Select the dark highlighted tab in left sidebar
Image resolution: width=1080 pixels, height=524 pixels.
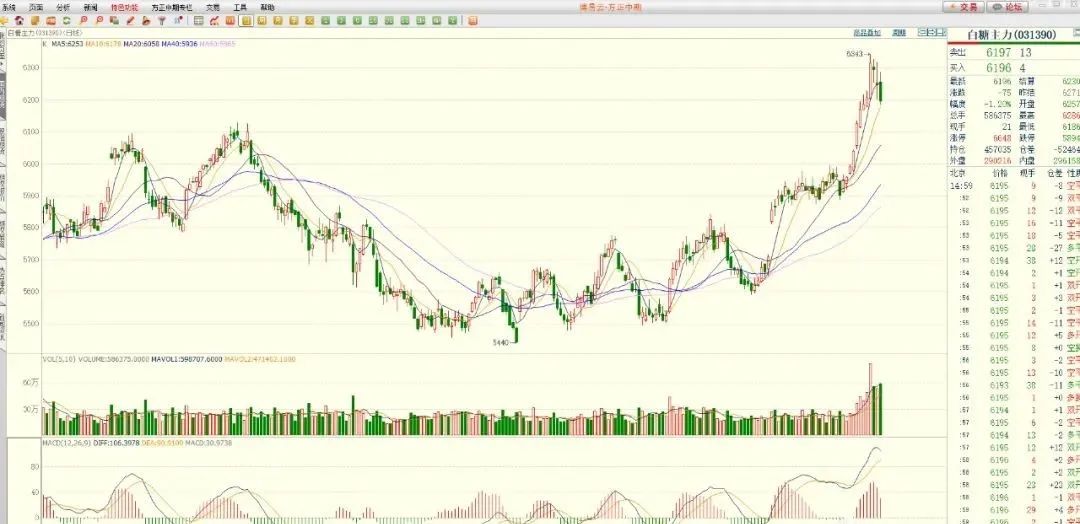(3, 94)
